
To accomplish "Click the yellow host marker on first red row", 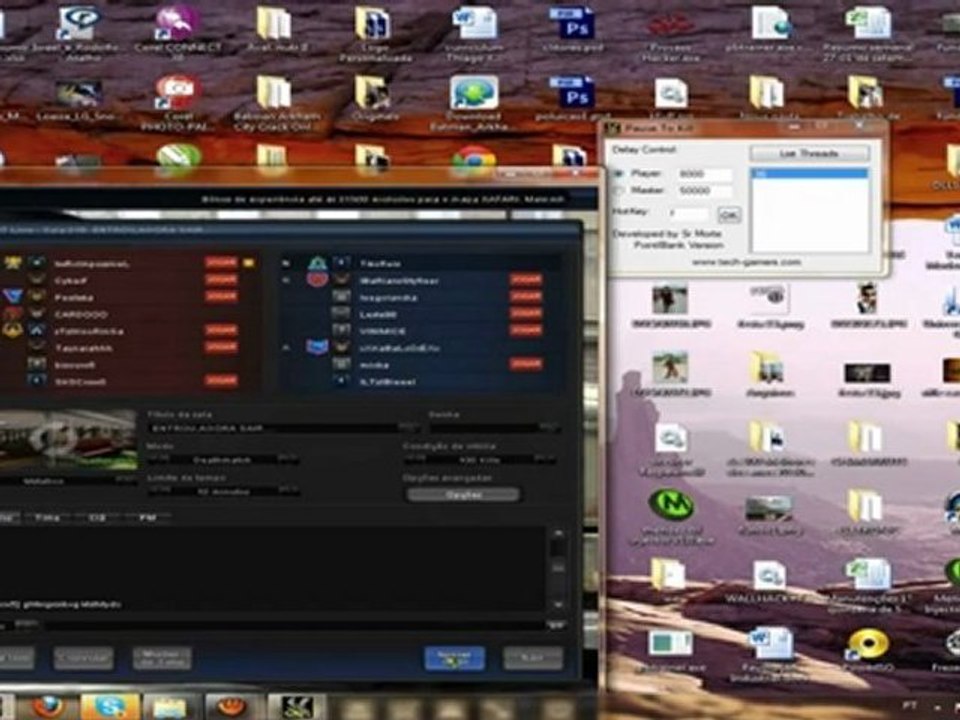I will (249, 263).
